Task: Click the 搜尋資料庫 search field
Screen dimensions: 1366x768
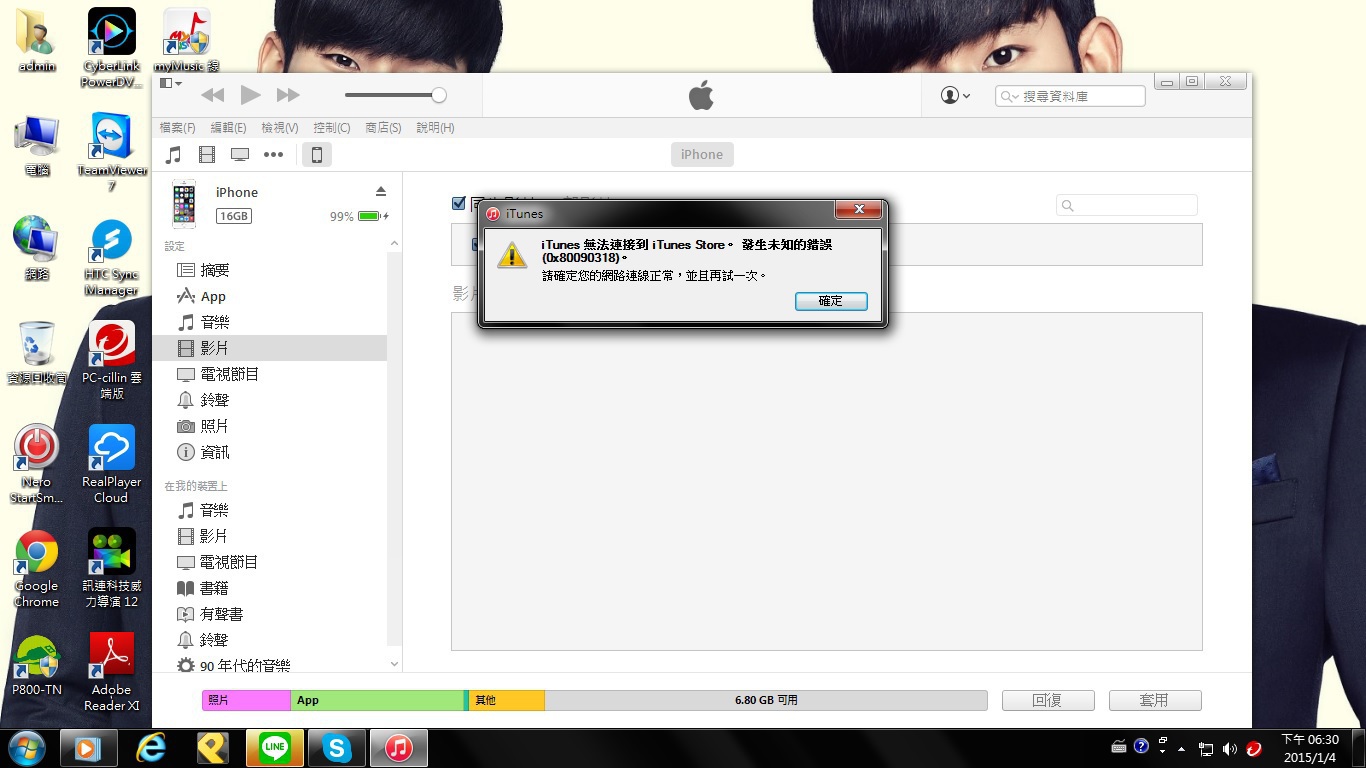Action: click(x=1070, y=96)
